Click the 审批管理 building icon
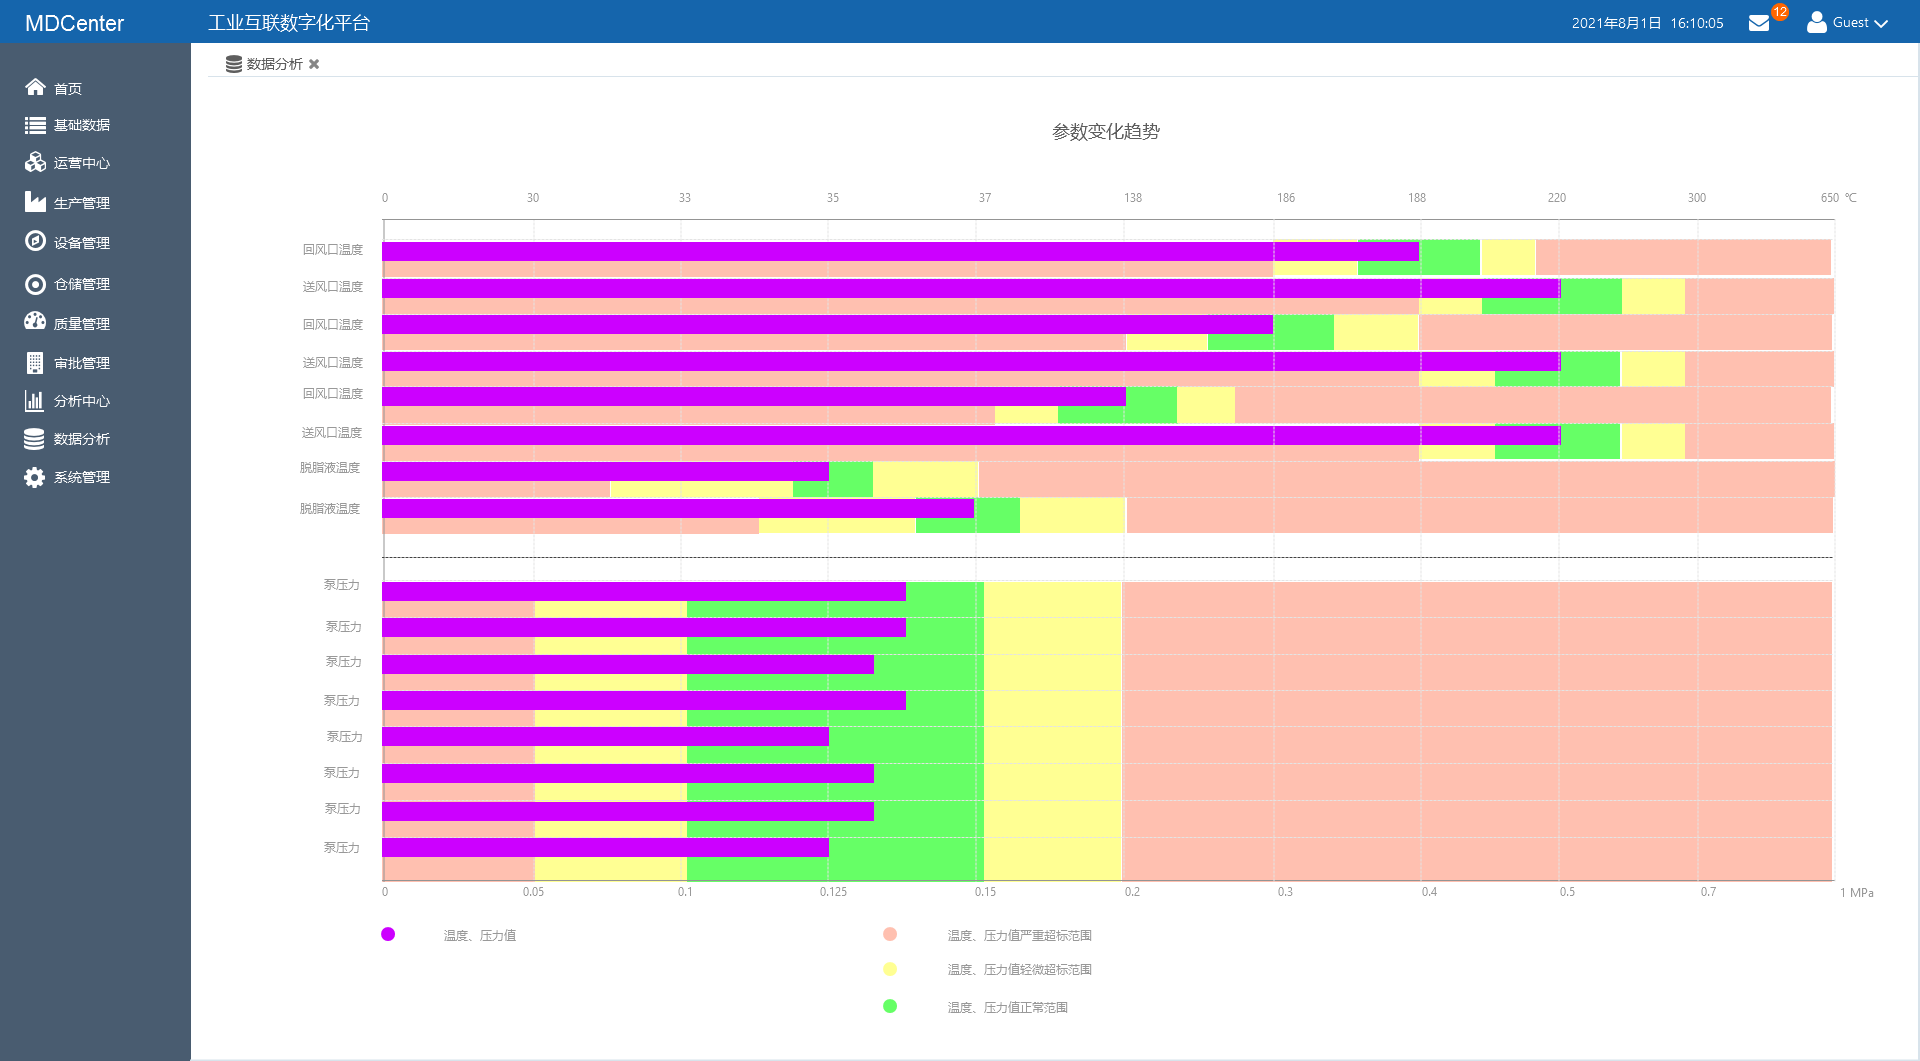The height and width of the screenshot is (1061, 1920). [x=35, y=362]
